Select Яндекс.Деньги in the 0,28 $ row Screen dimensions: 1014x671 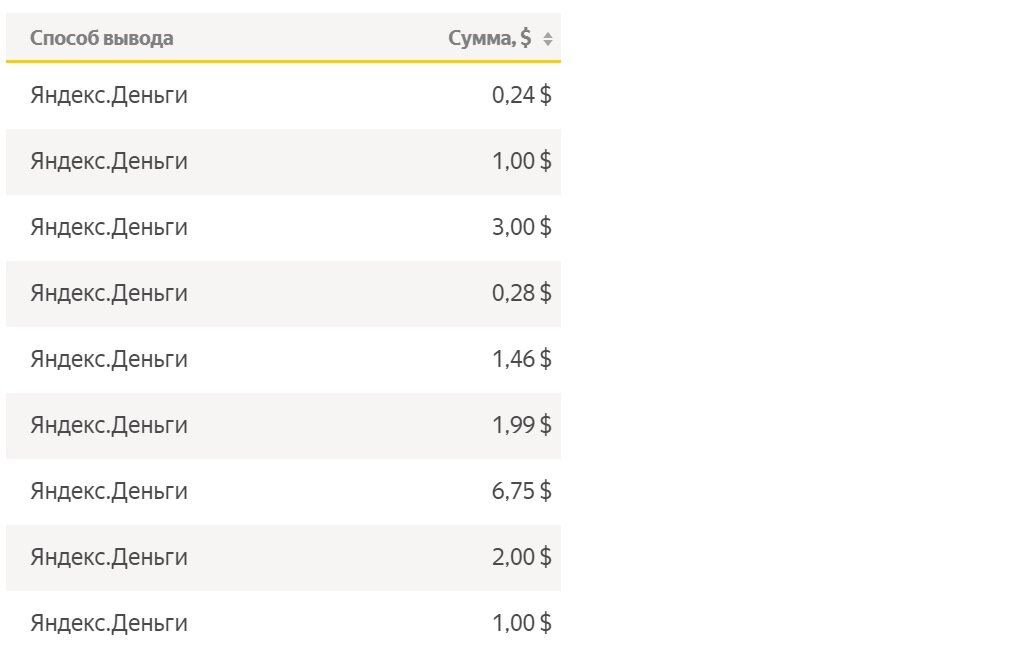pyautogui.click(x=109, y=293)
